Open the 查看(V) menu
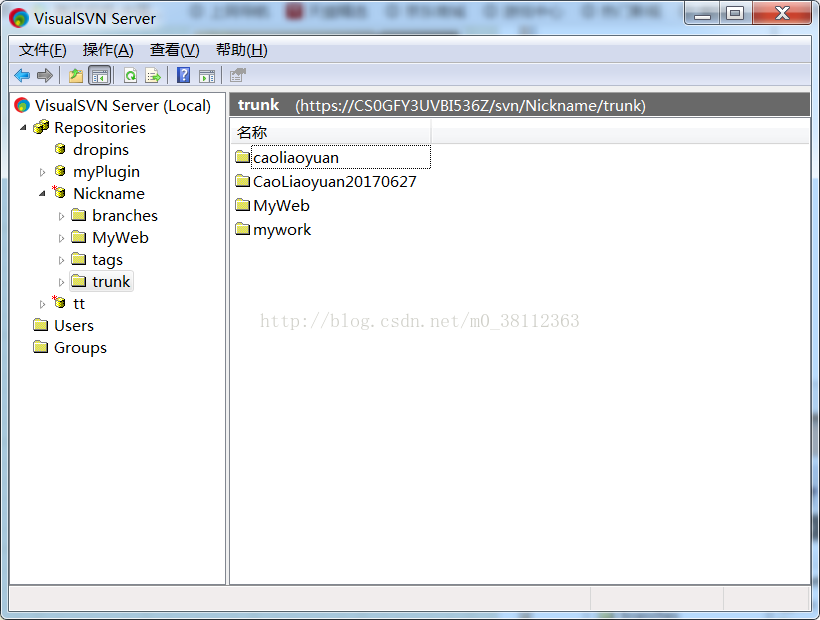 pyautogui.click(x=175, y=50)
